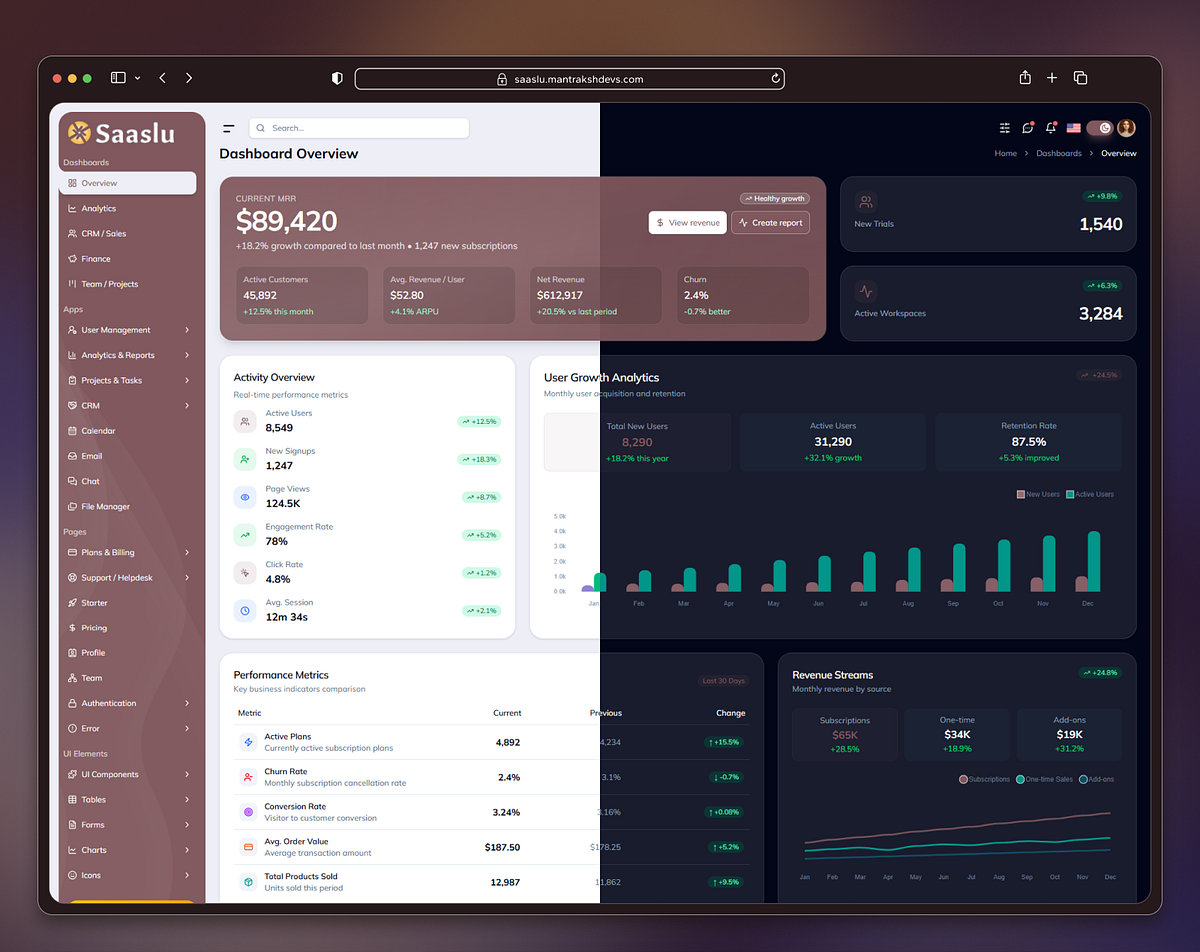Expand Projects & Tasks chevron in sidebar
Screen dimensions: 1200x952
(x=187, y=380)
